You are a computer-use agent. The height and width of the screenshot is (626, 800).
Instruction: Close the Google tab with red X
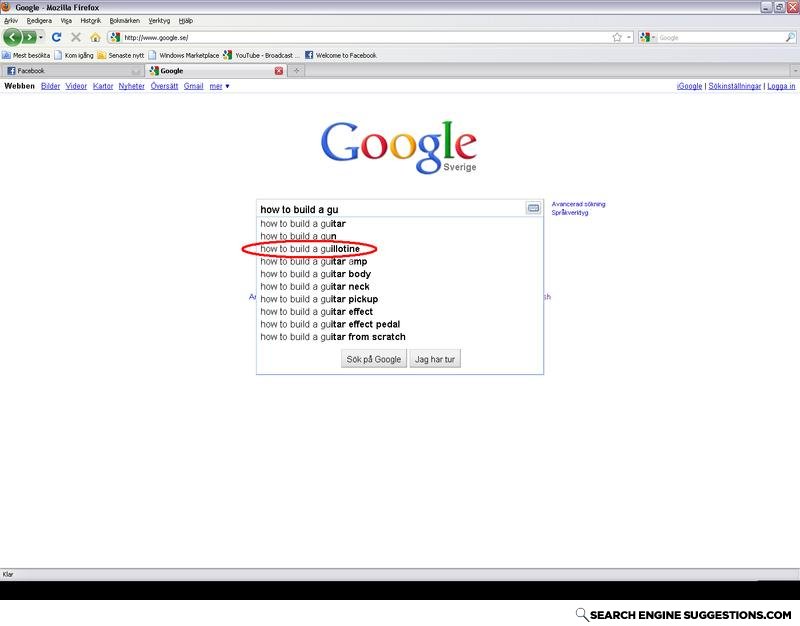tap(279, 71)
